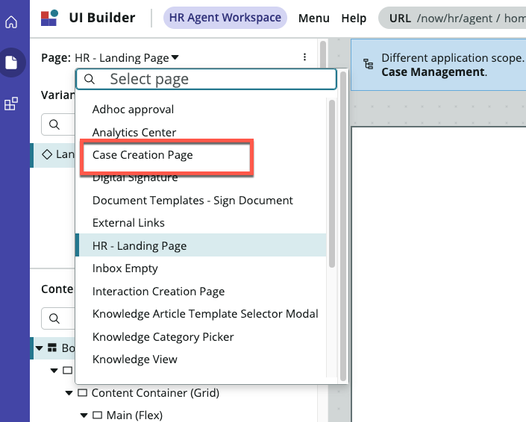
Task: Click the Body layout icon in content tree
Action: point(52,348)
